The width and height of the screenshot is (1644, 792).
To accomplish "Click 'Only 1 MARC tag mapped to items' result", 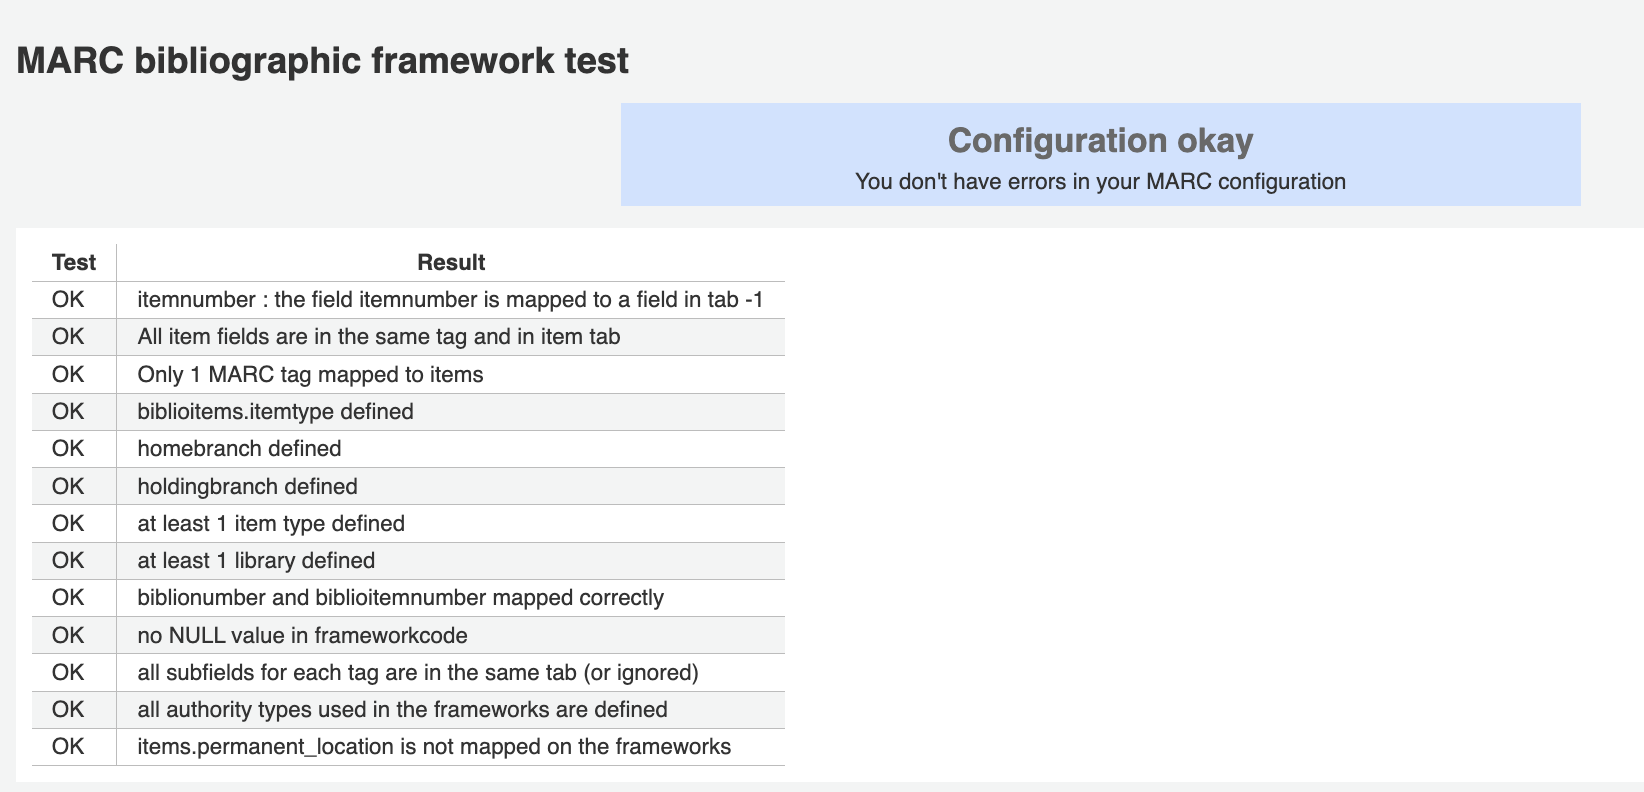I will (310, 375).
